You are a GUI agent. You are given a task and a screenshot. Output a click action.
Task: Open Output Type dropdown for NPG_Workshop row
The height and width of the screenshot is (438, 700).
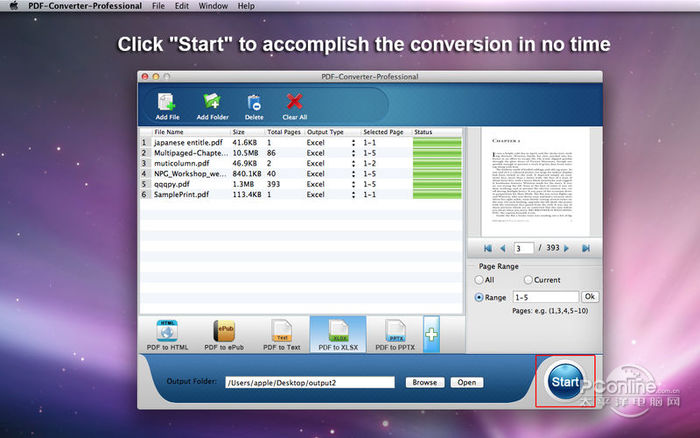353,174
